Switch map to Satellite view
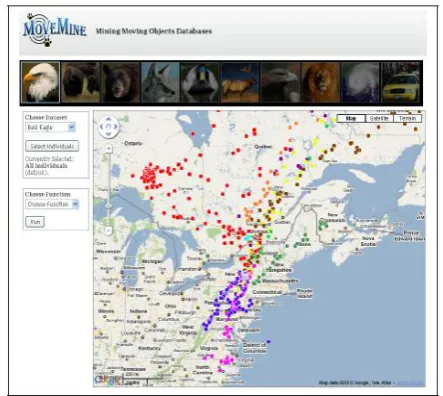The image size is (443, 396). pos(379,118)
